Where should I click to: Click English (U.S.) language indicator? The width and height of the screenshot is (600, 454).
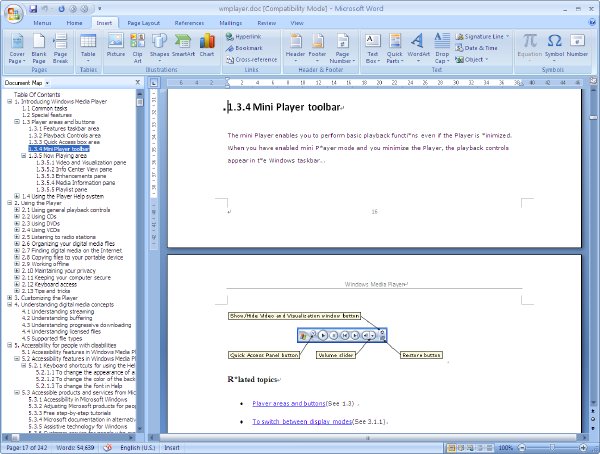(137, 447)
